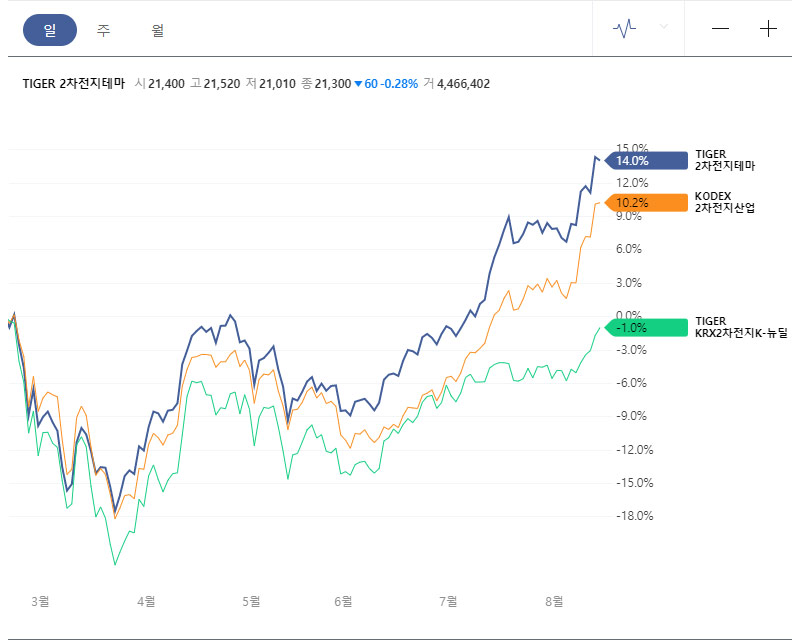Click the -6.0% y-axis label

631,383
